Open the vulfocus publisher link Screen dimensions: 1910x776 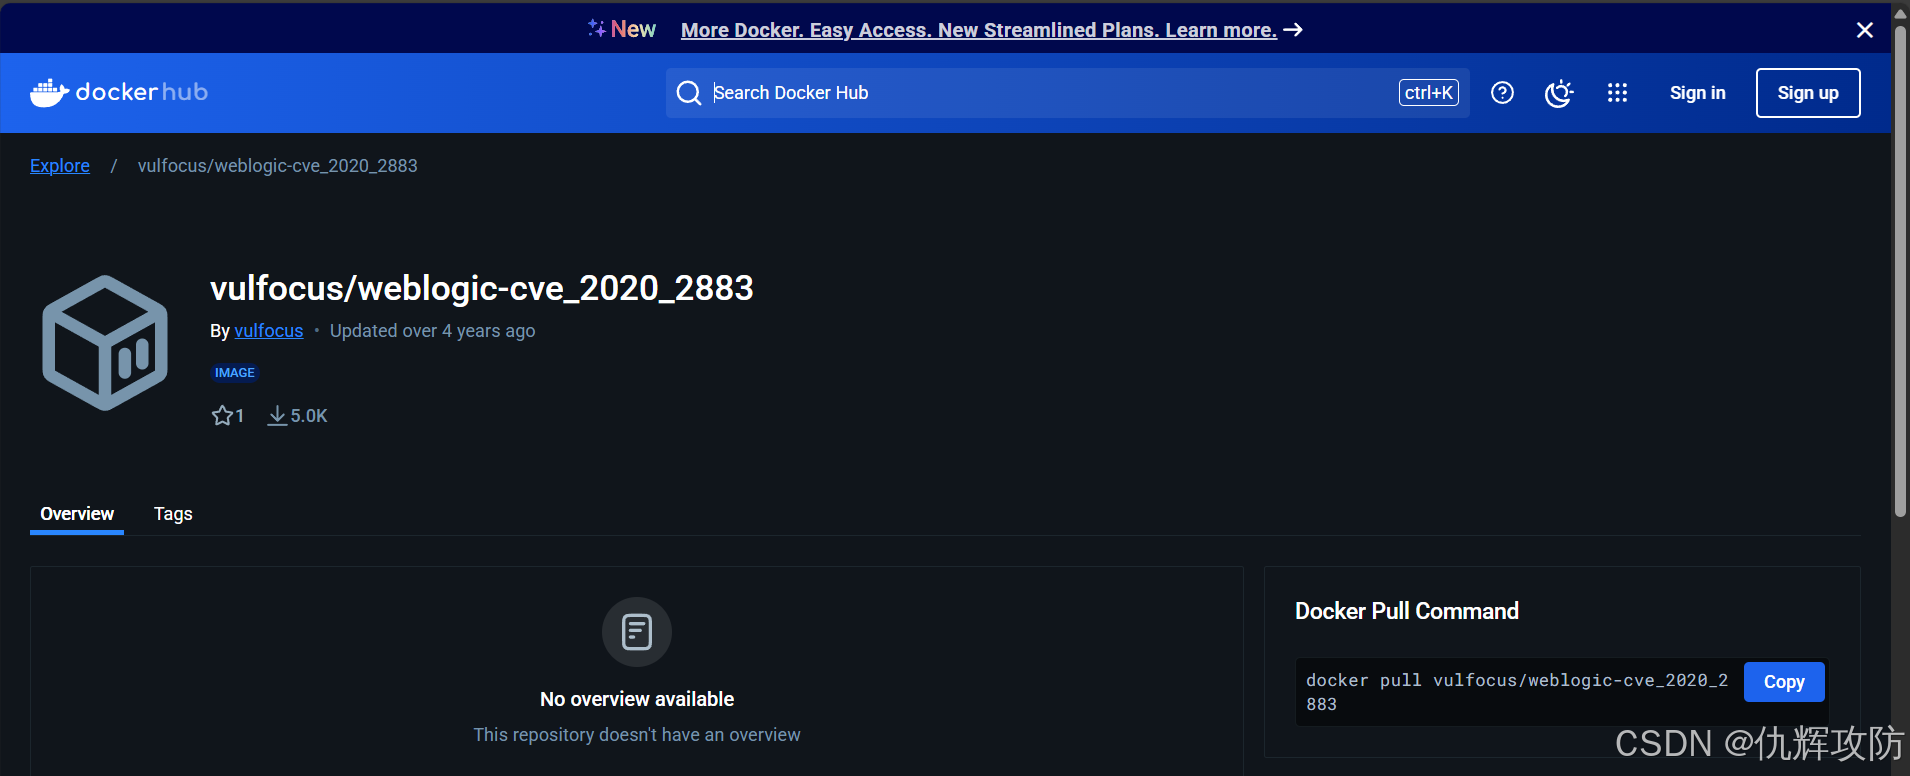(x=269, y=331)
